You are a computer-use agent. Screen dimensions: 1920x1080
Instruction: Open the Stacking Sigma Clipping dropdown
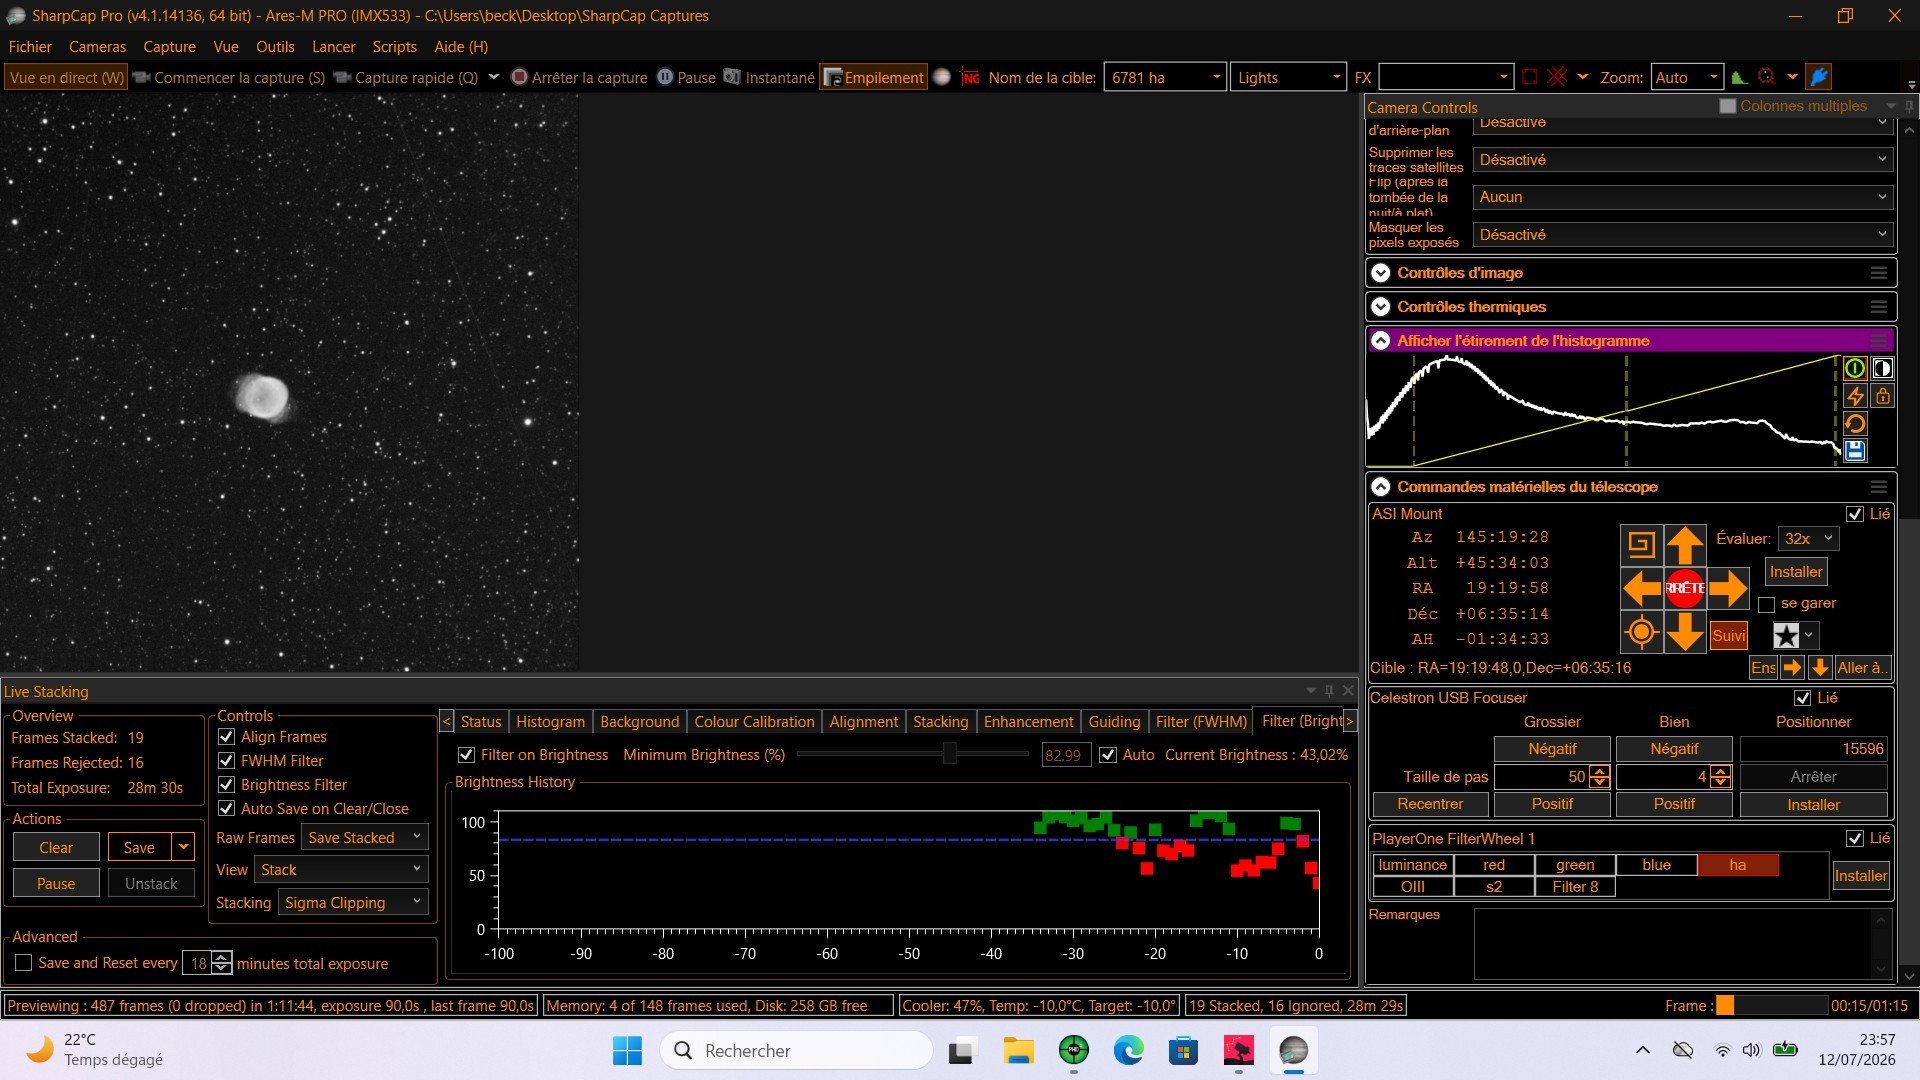pyautogui.click(x=353, y=902)
